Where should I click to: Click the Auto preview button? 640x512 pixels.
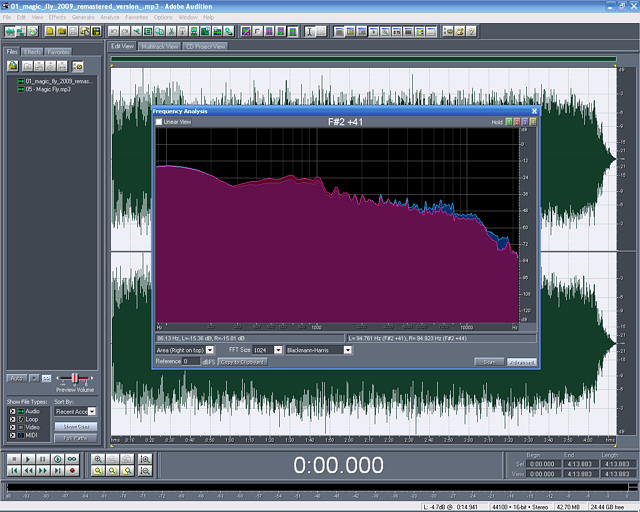[x=17, y=378]
